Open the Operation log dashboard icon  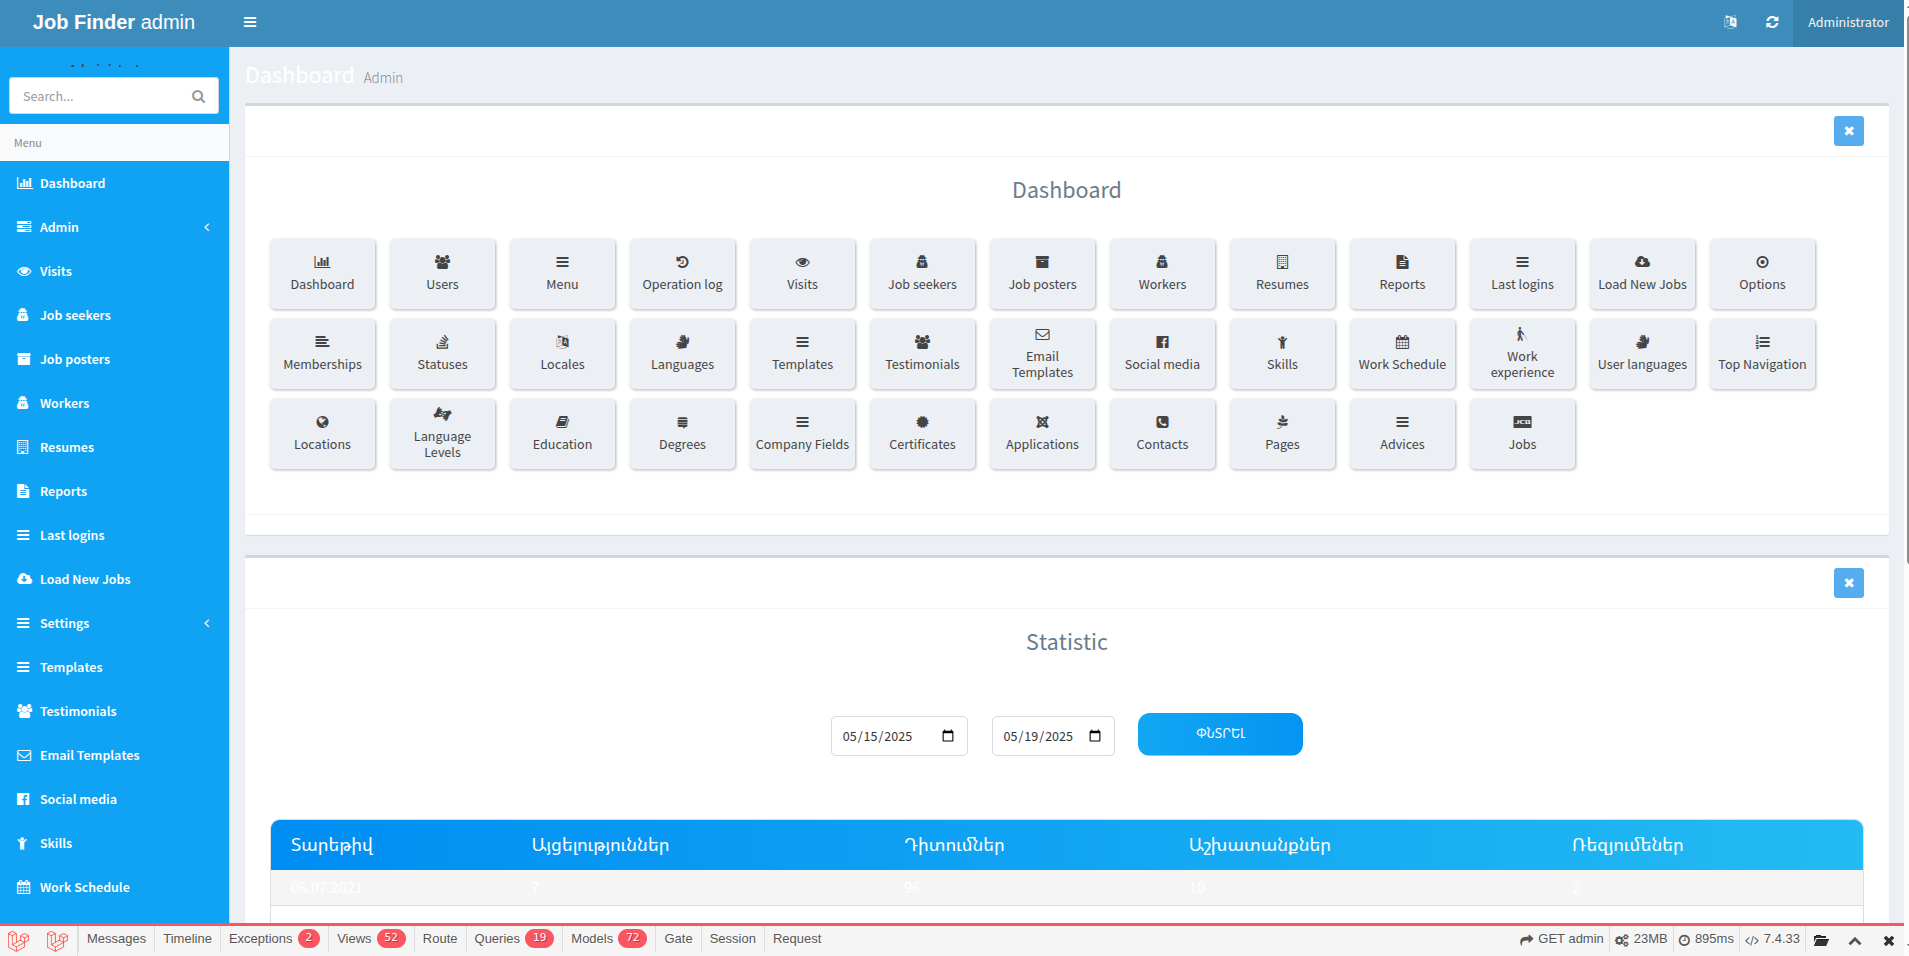(x=682, y=273)
